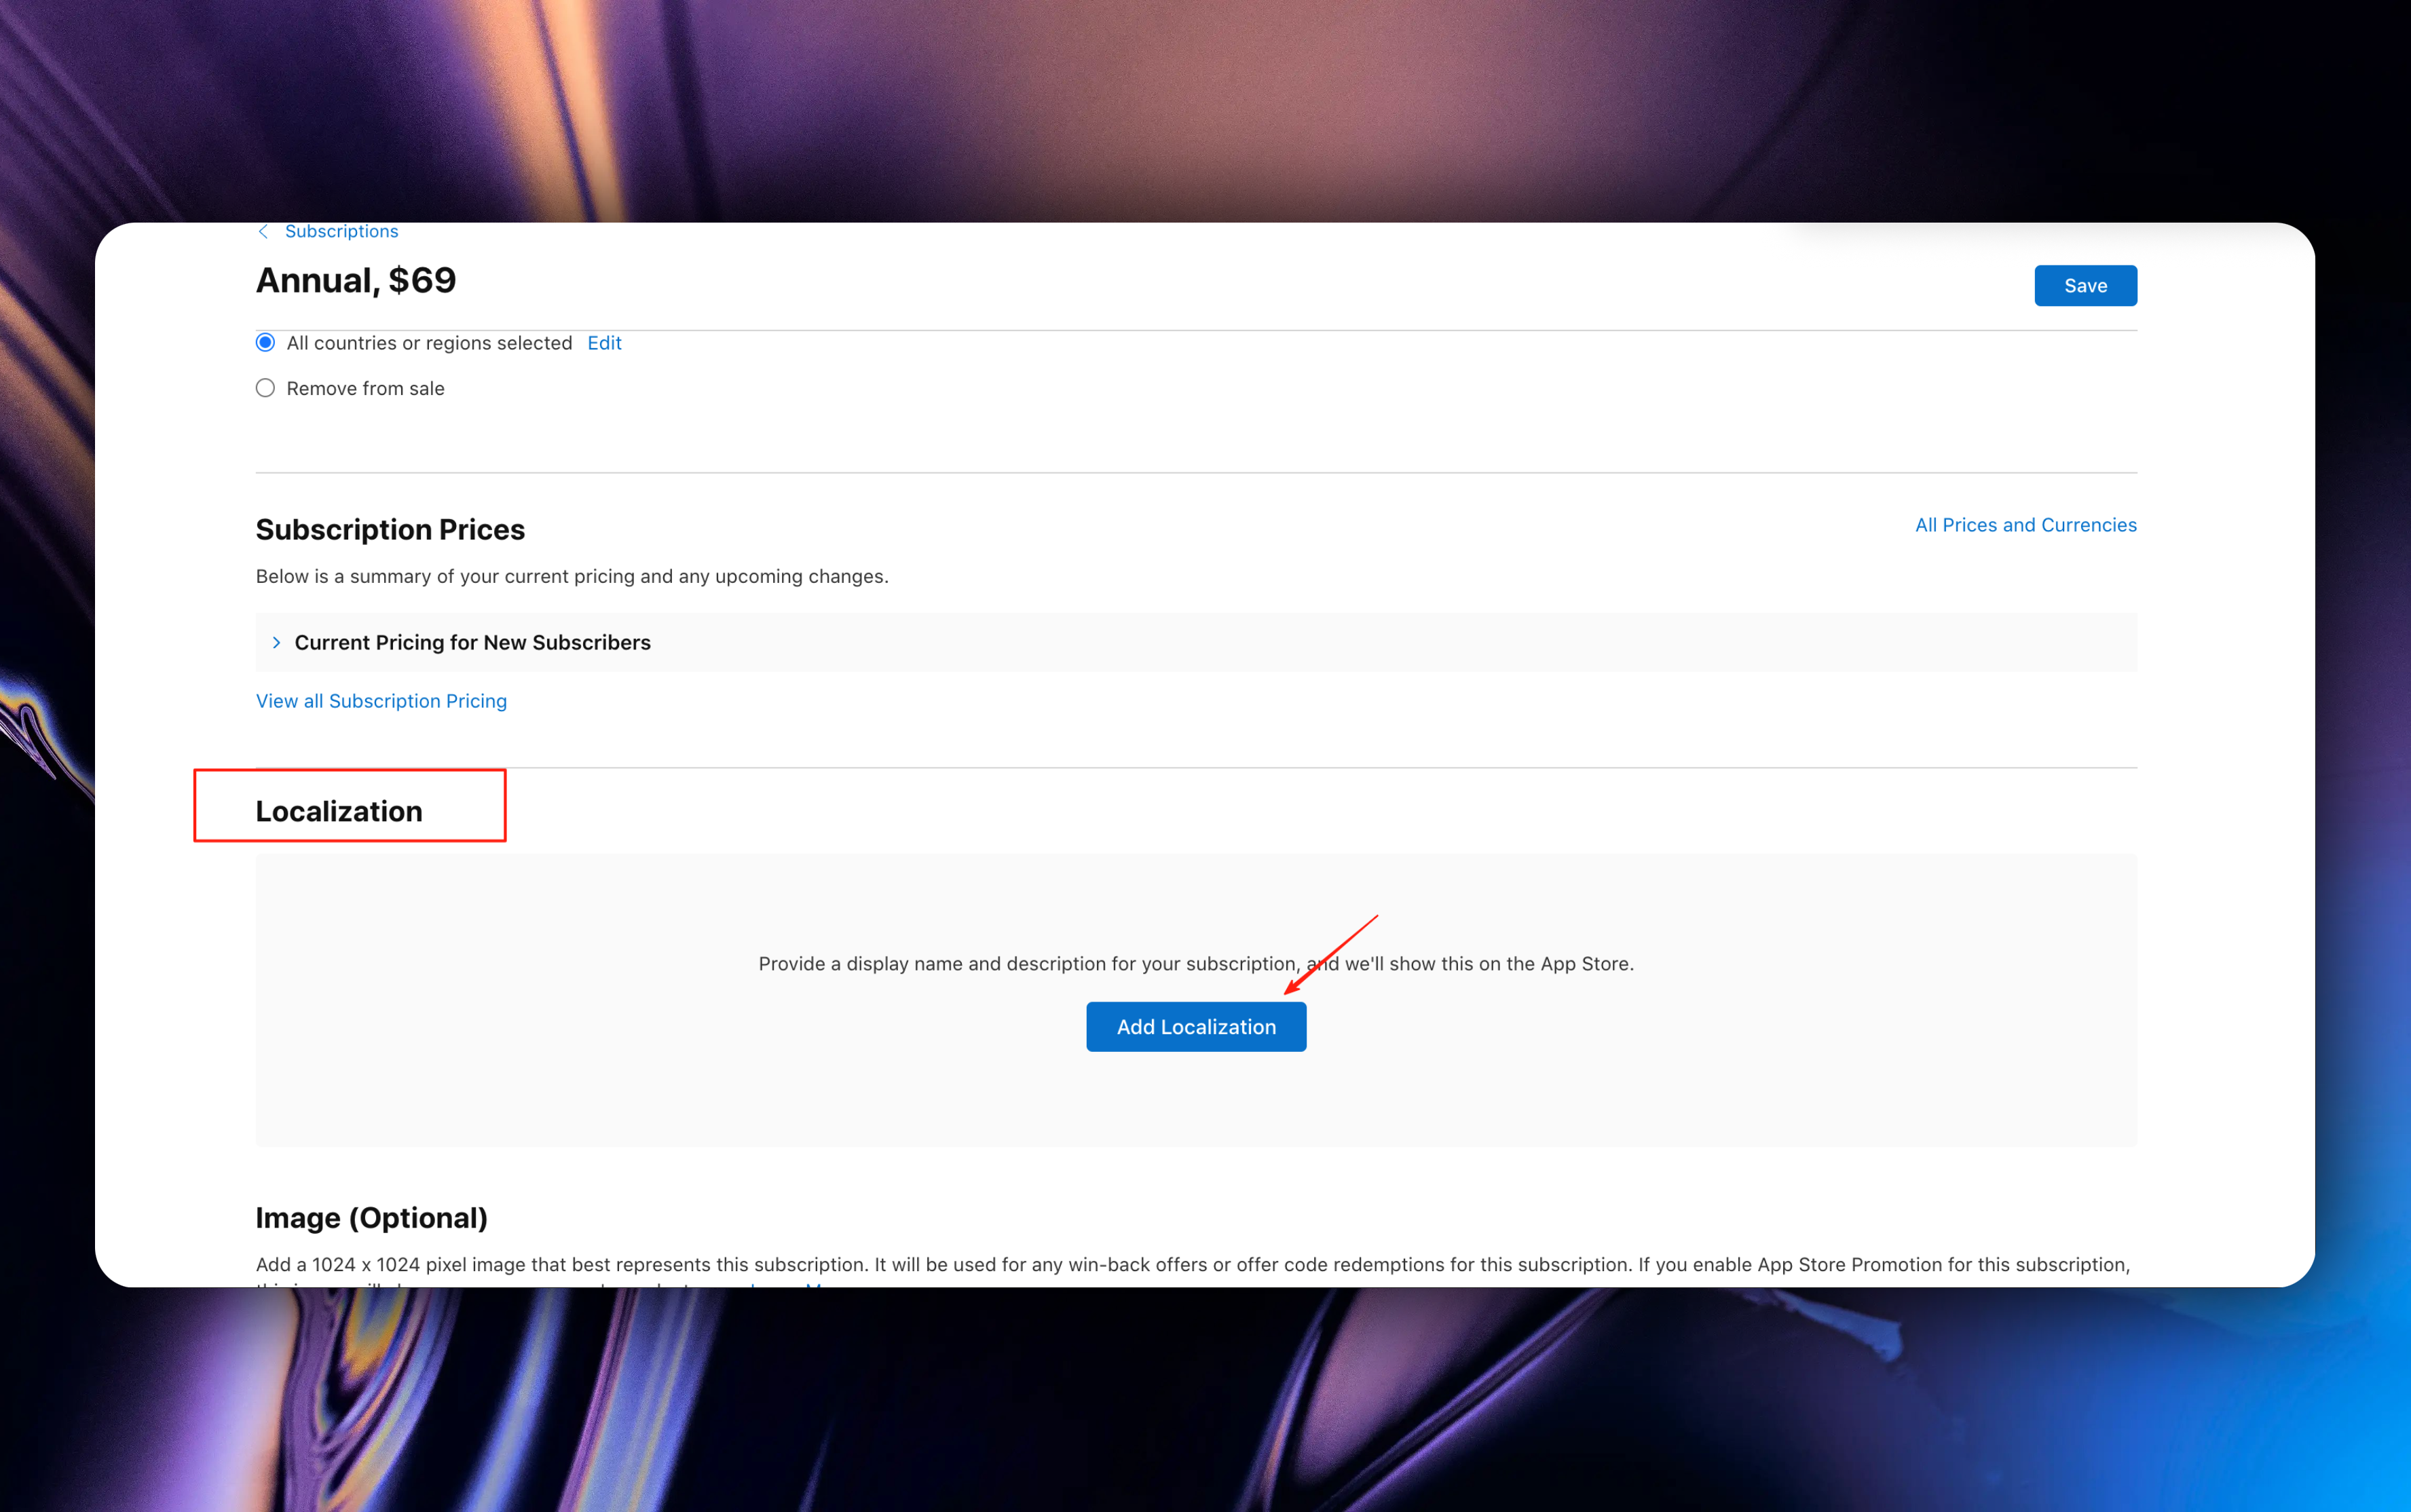Click the 'All countries or regions selected' label
Viewport: 2411px width, 1512px height.
click(429, 343)
